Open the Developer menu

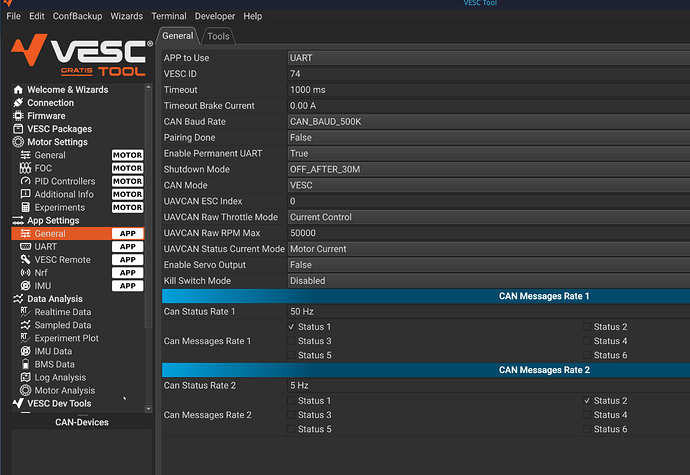click(x=215, y=16)
